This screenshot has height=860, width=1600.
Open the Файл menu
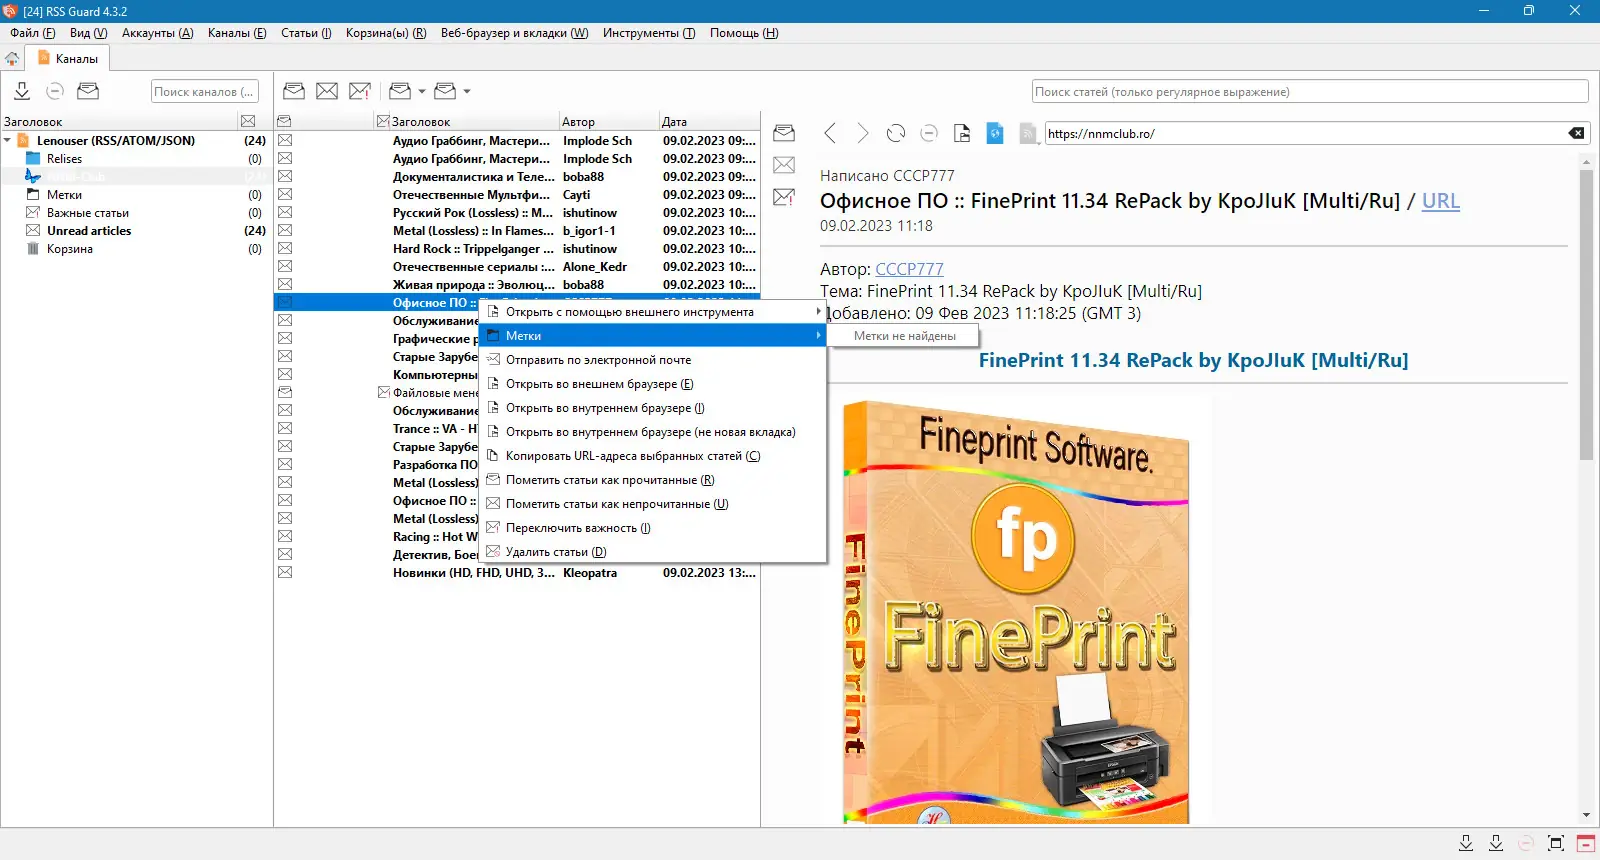33,33
